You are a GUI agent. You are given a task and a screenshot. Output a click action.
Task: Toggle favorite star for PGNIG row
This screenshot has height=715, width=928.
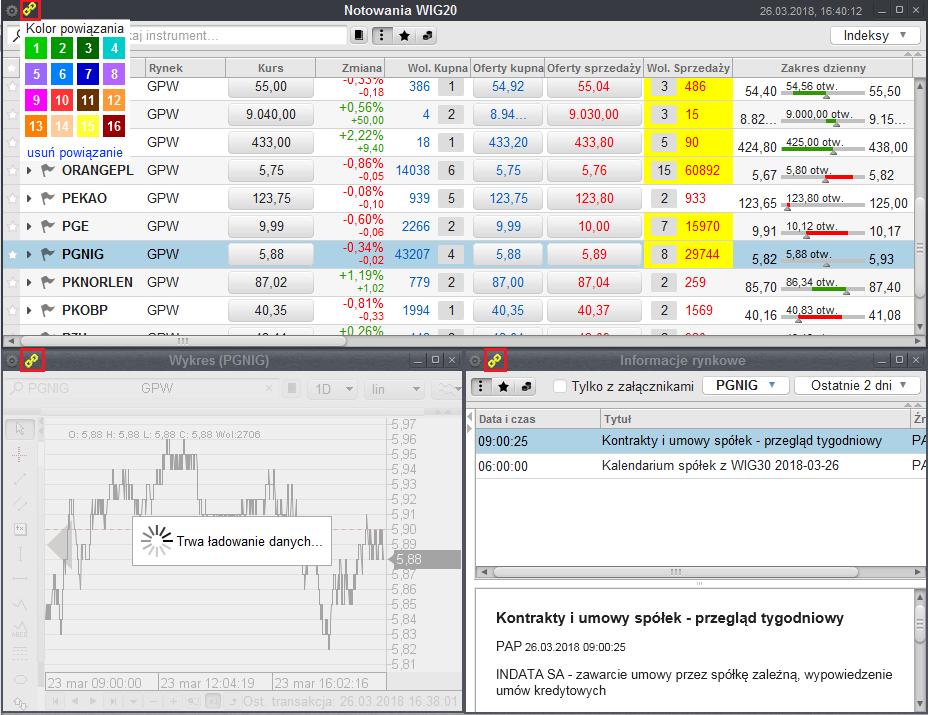click(12, 255)
